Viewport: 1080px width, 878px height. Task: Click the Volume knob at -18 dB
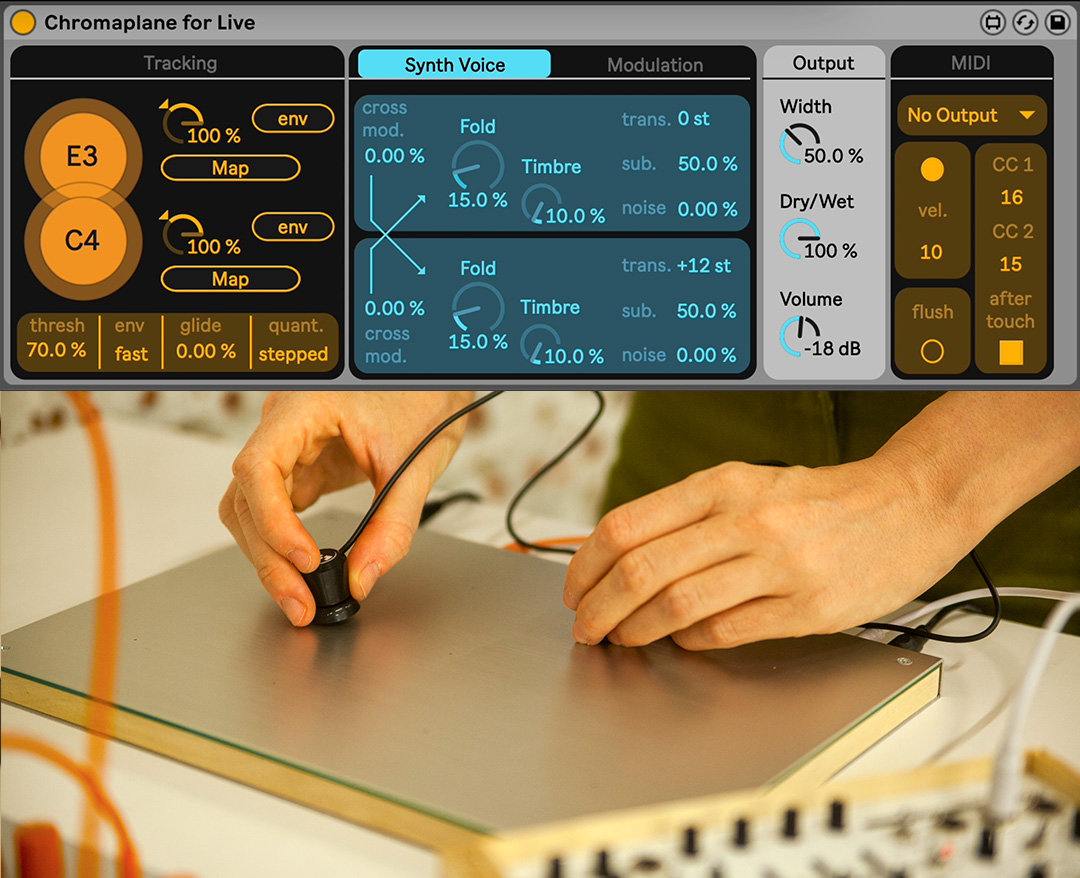[798, 333]
